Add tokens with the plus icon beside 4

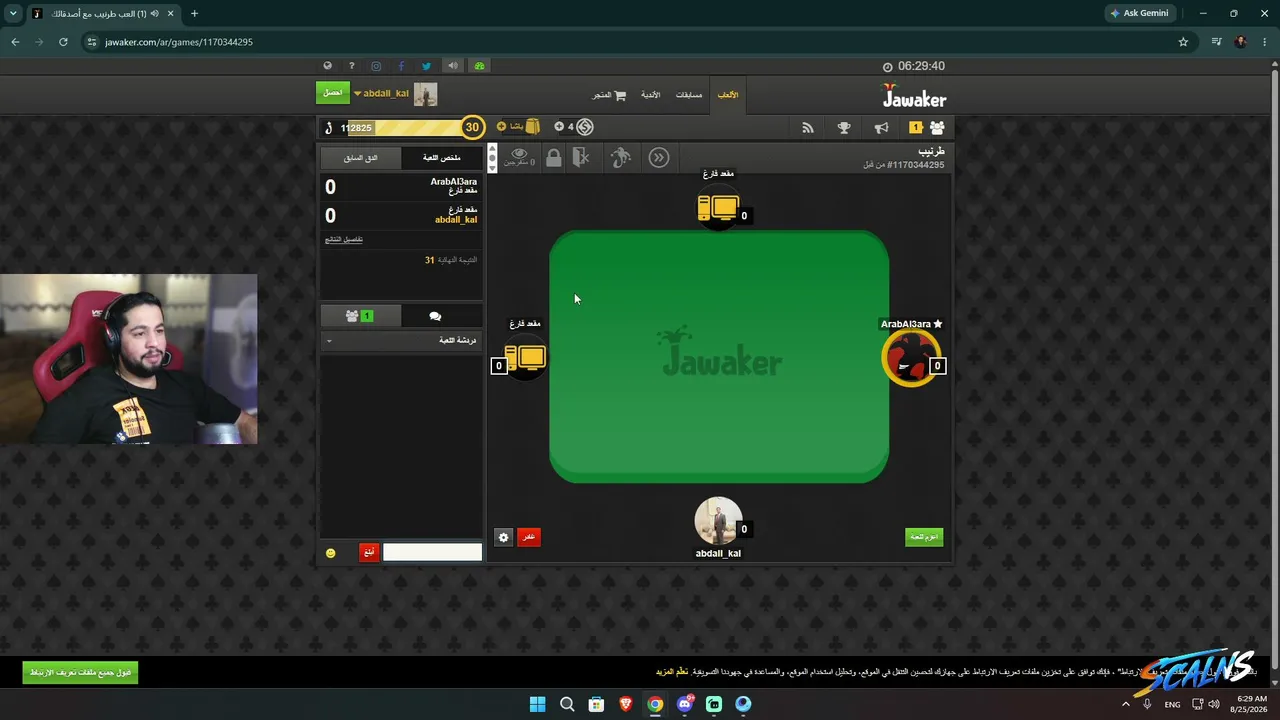[x=559, y=127]
